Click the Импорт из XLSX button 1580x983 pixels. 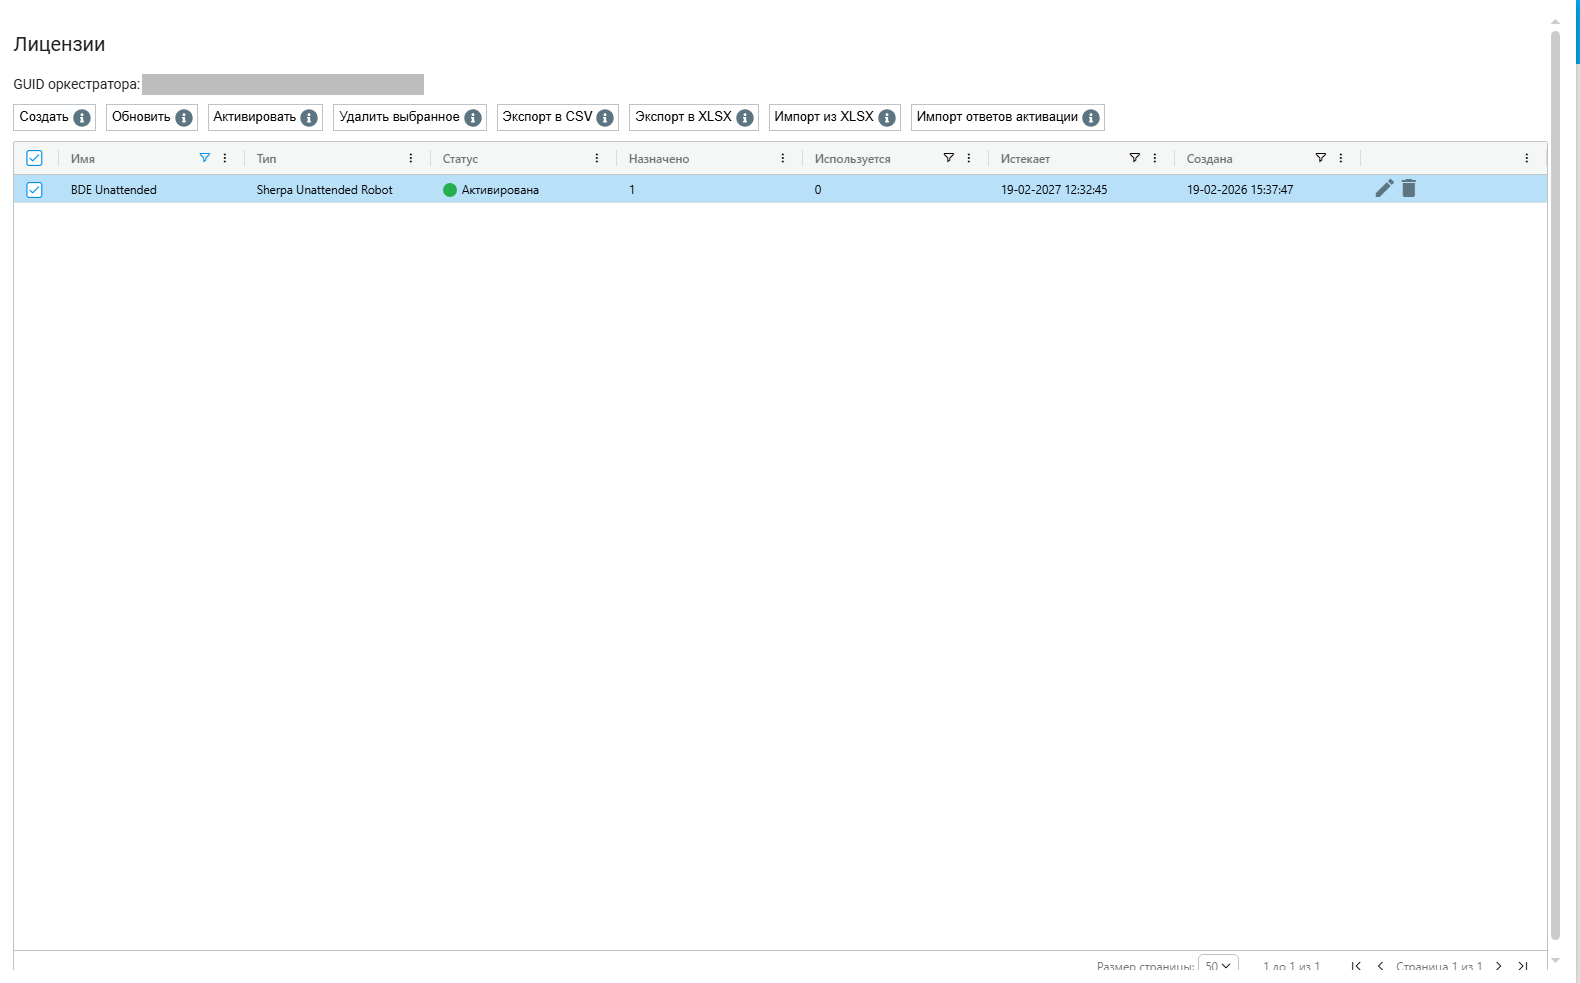(x=835, y=117)
